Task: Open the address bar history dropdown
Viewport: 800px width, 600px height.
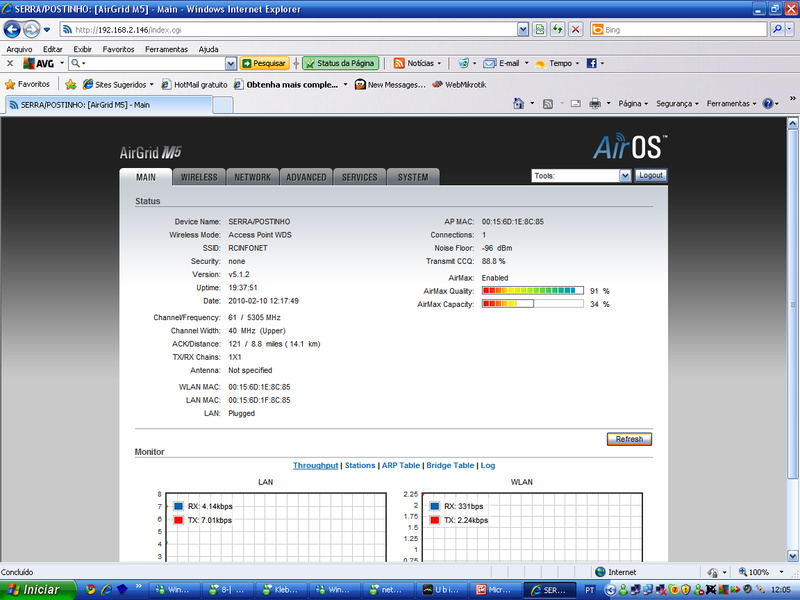Action: tap(523, 30)
